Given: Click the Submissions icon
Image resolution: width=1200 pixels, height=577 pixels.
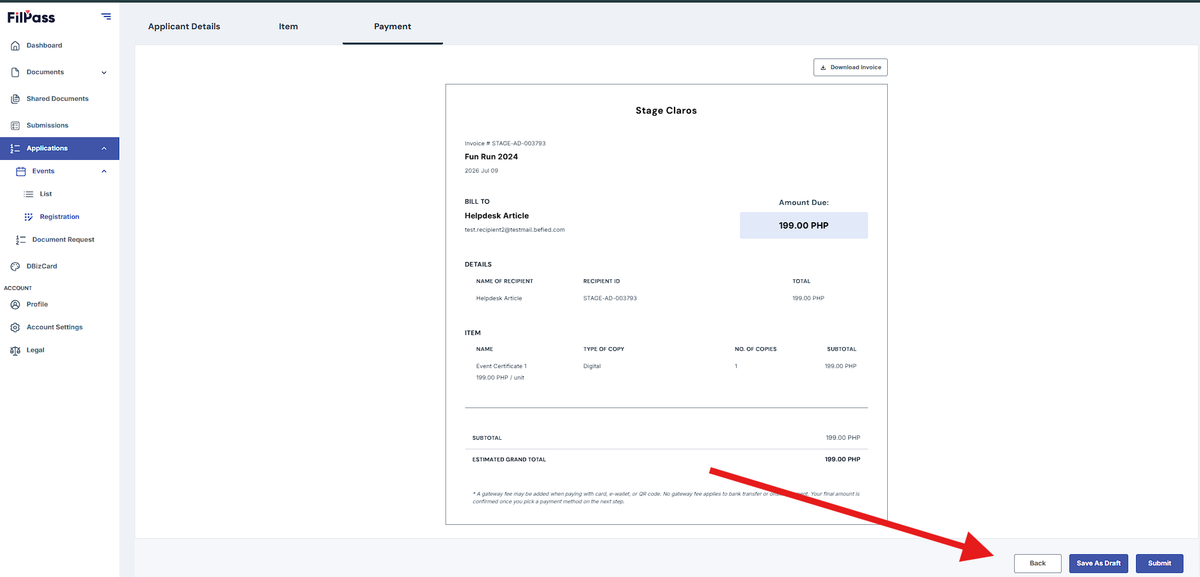Looking at the screenshot, I should (15, 126).
